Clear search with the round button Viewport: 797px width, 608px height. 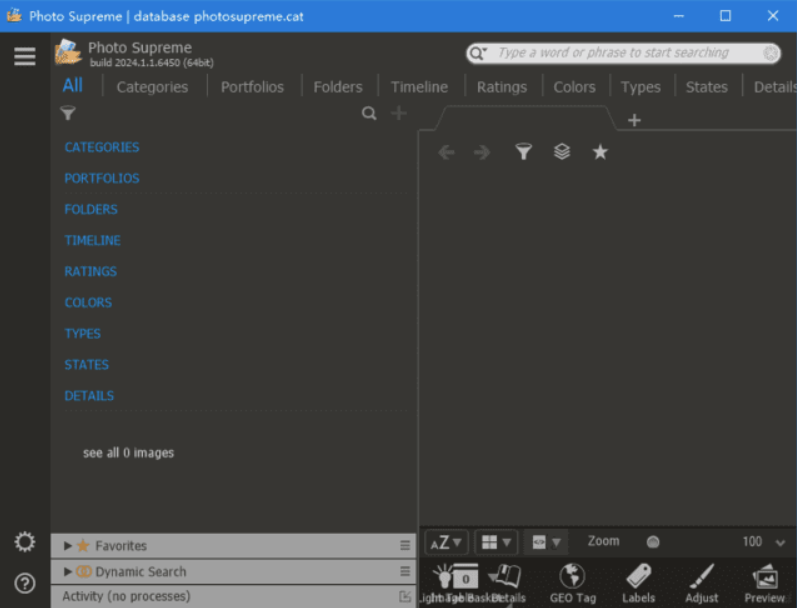(771, 53)
